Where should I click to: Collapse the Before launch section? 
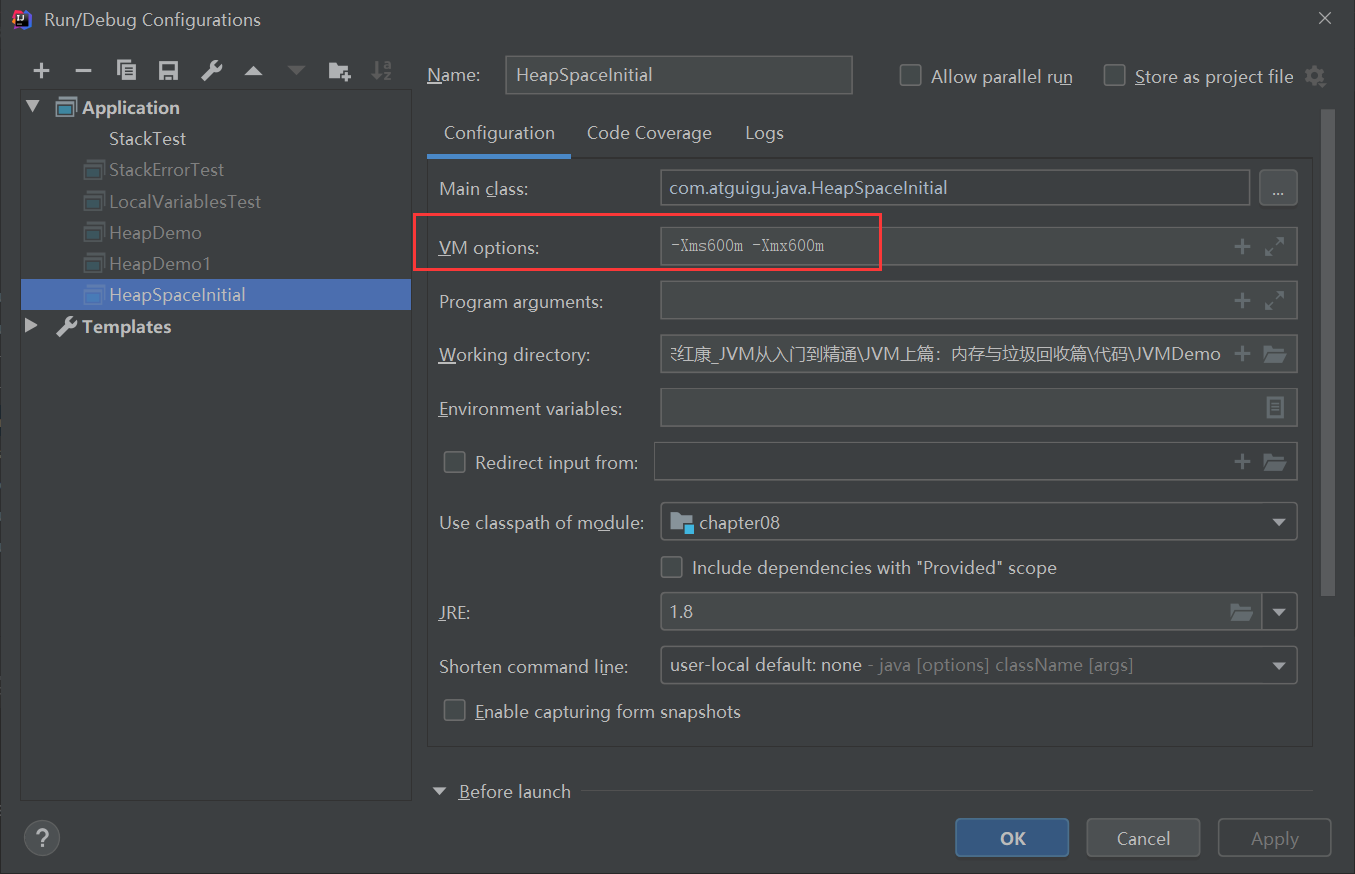[440, 791]
